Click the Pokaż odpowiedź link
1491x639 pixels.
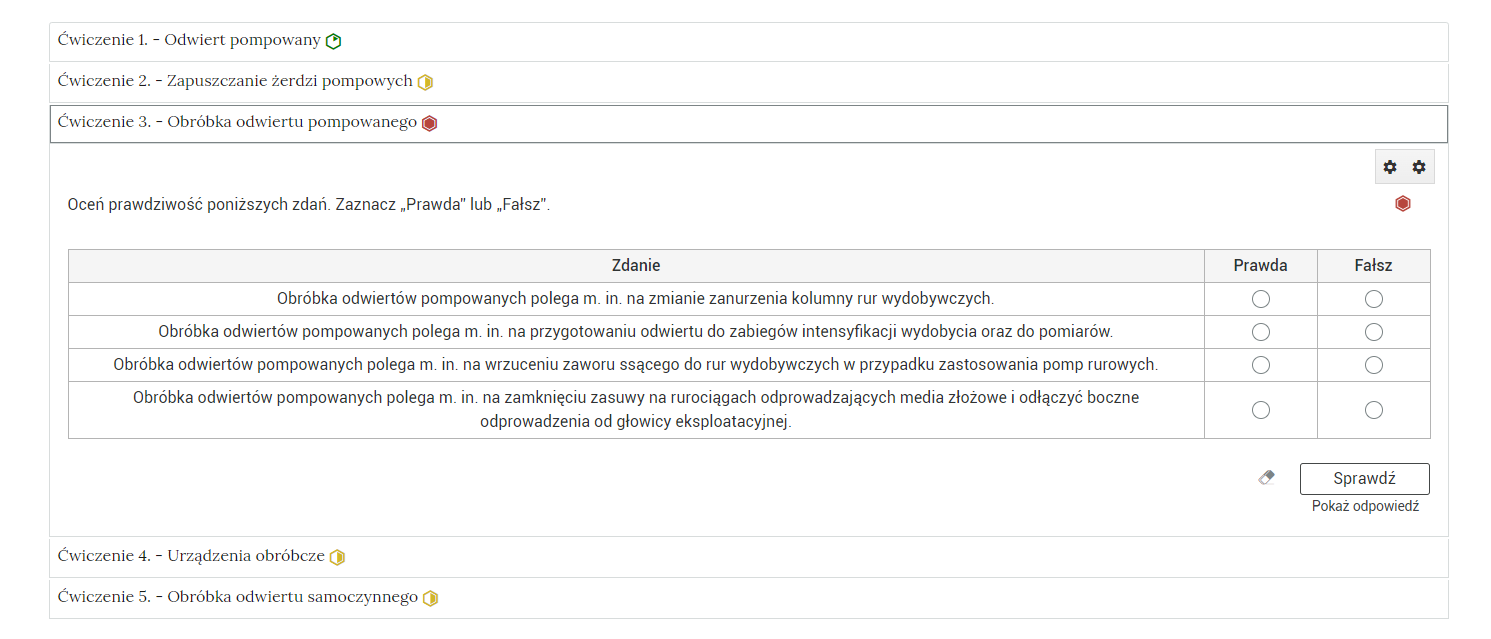[x=1364, y=507]
